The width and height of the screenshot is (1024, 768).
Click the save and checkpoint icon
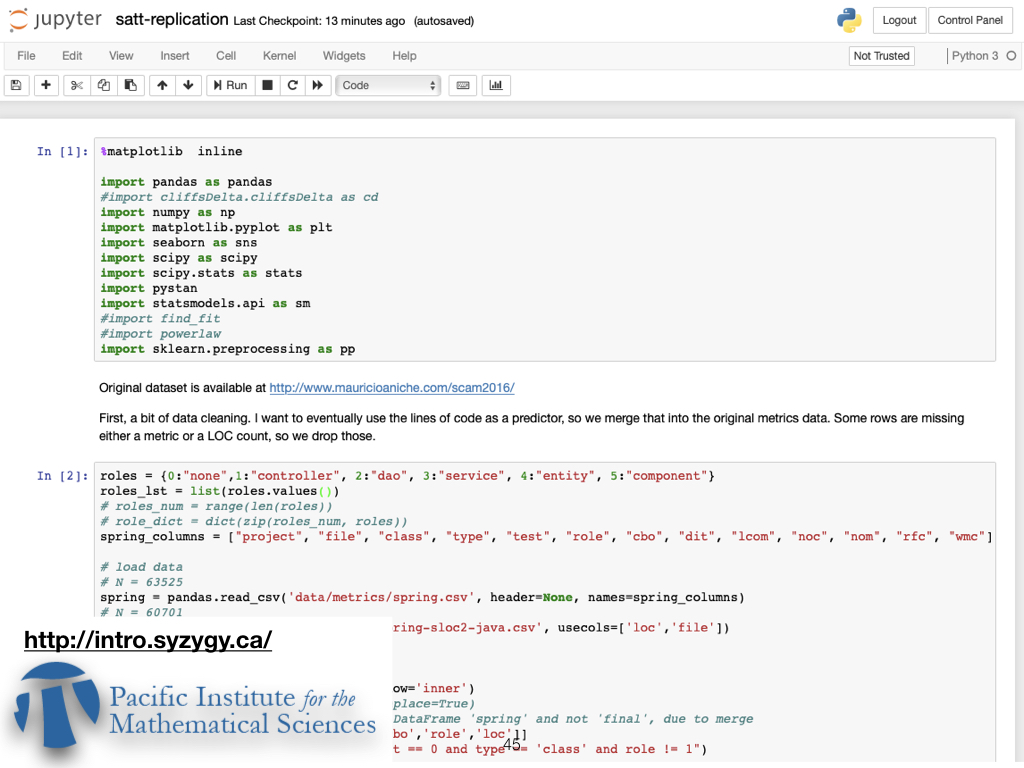point(16,86)
